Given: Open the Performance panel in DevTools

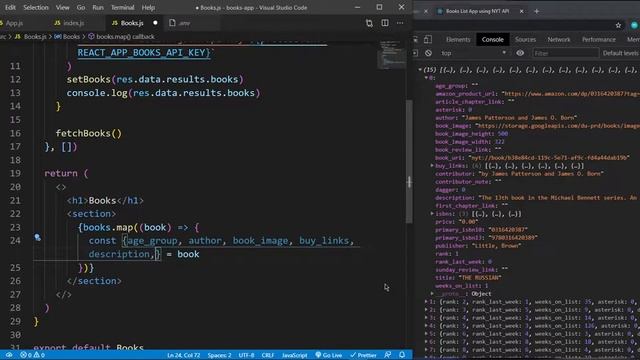Looking at the screenshot, I should 599,40.
